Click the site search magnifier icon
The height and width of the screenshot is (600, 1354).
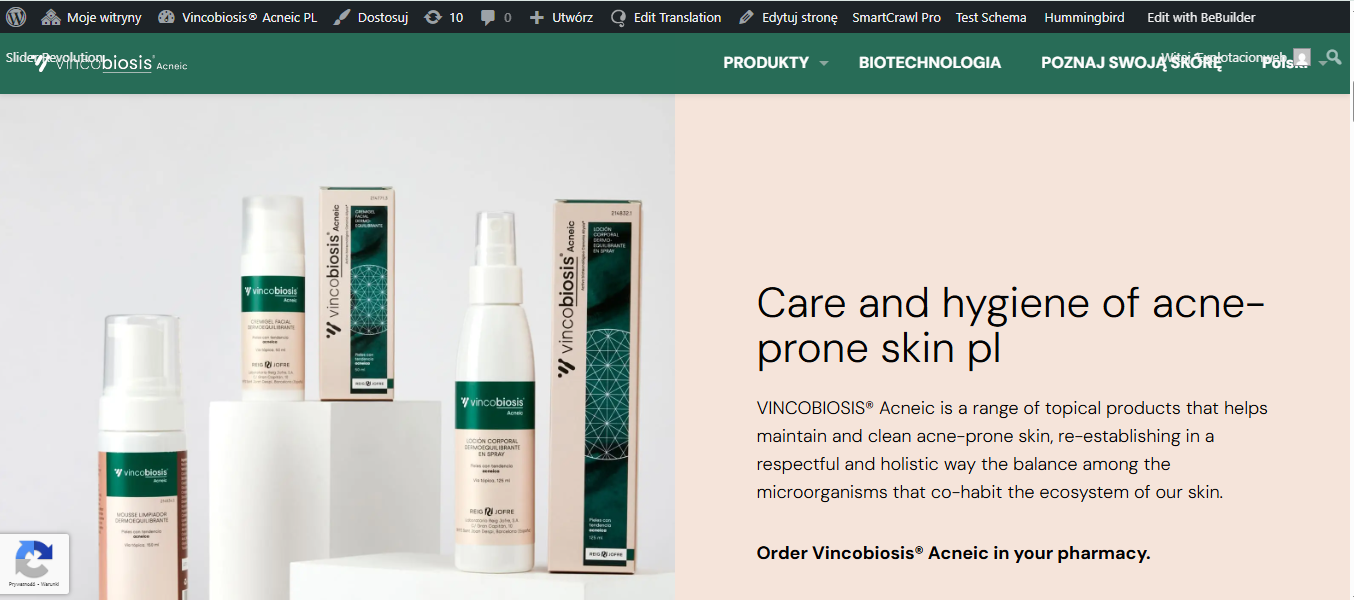point(1334,58)
